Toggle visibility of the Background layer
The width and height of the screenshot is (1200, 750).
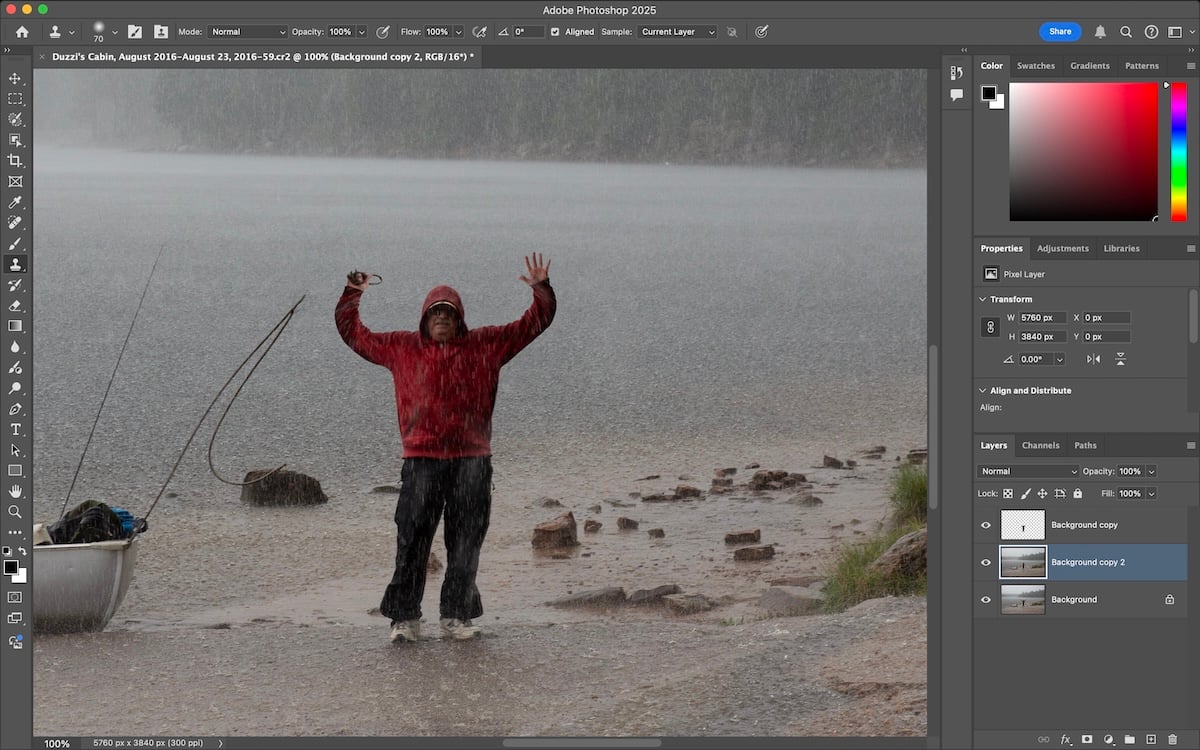pos(985,599)
